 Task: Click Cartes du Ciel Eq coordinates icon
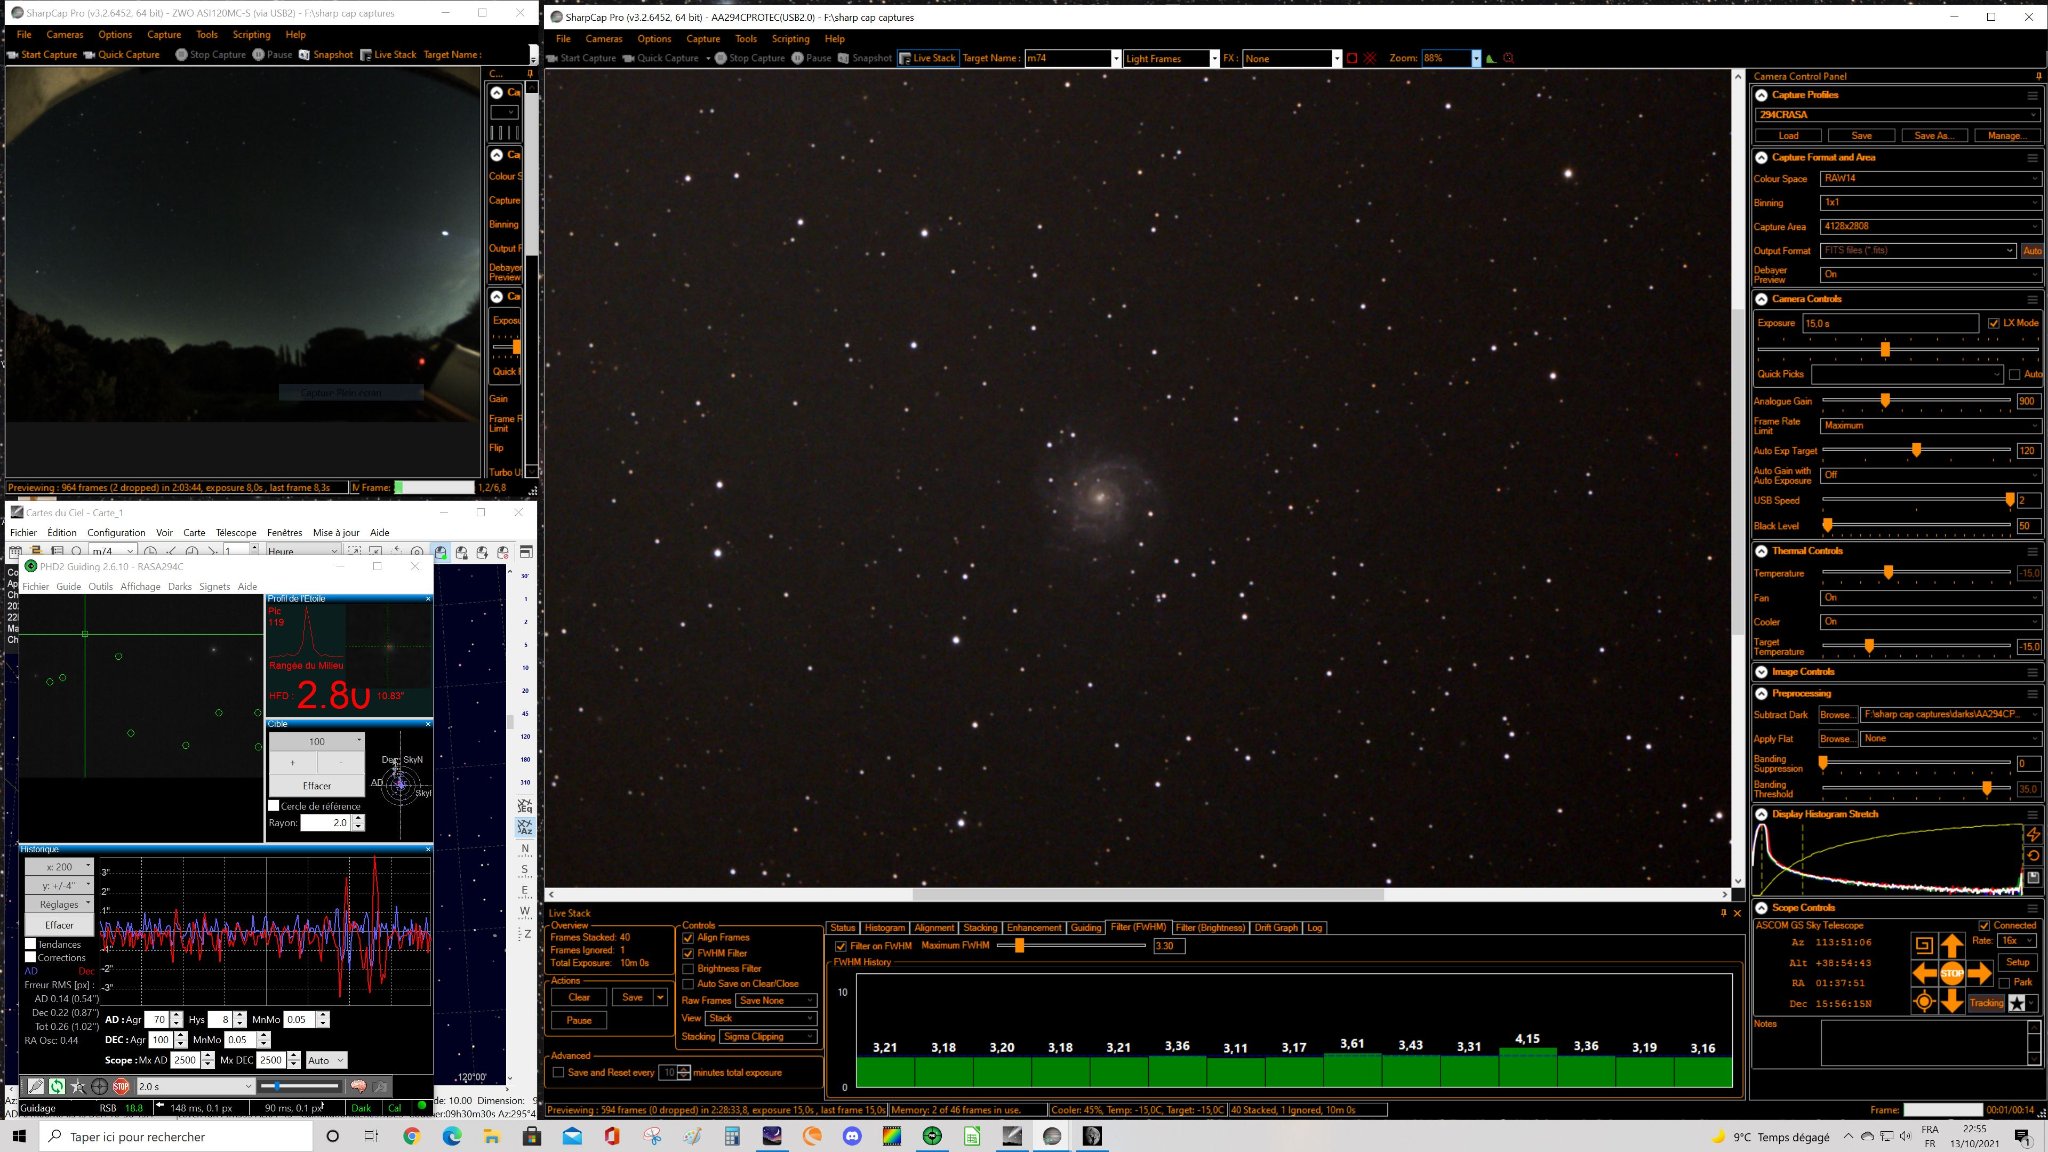(525, 805)
